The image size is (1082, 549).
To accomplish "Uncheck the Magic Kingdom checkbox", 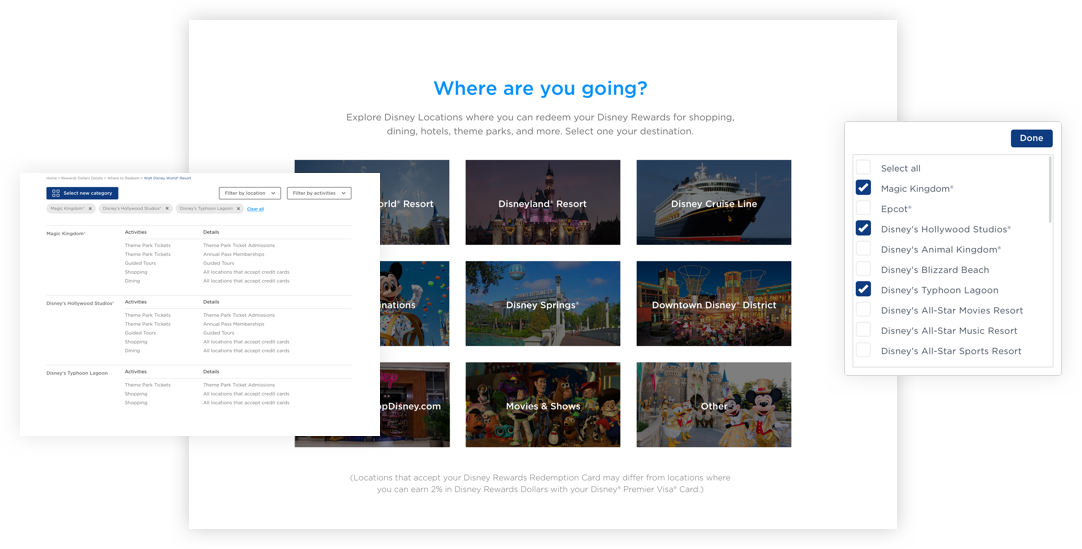I will point(863,188).
